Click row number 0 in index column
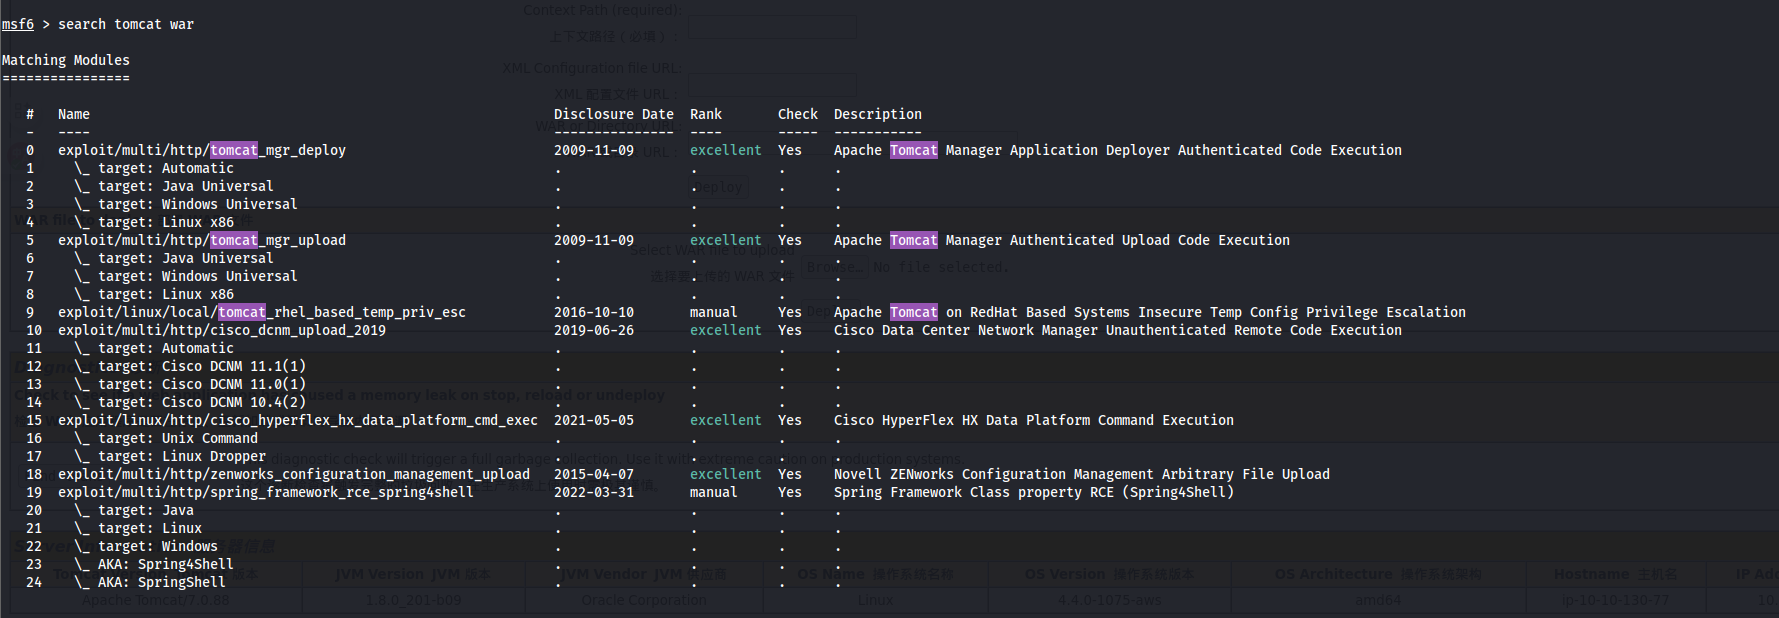Screen dimensions: 1779x618 coord(30,150)
